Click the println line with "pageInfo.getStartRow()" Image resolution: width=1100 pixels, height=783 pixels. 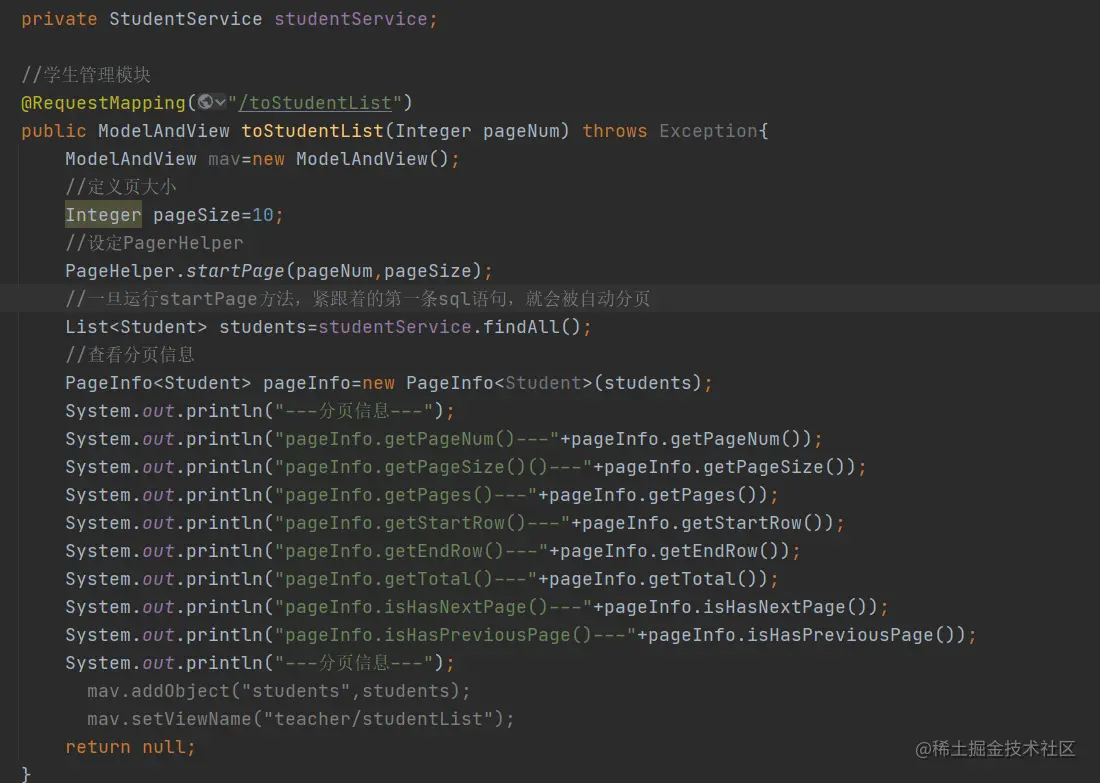(x=455, y=523)
